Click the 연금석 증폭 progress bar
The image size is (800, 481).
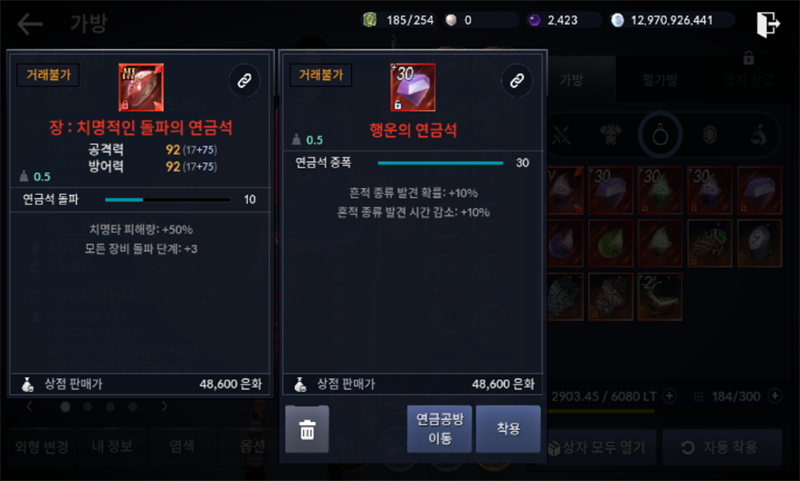[440, 163]
